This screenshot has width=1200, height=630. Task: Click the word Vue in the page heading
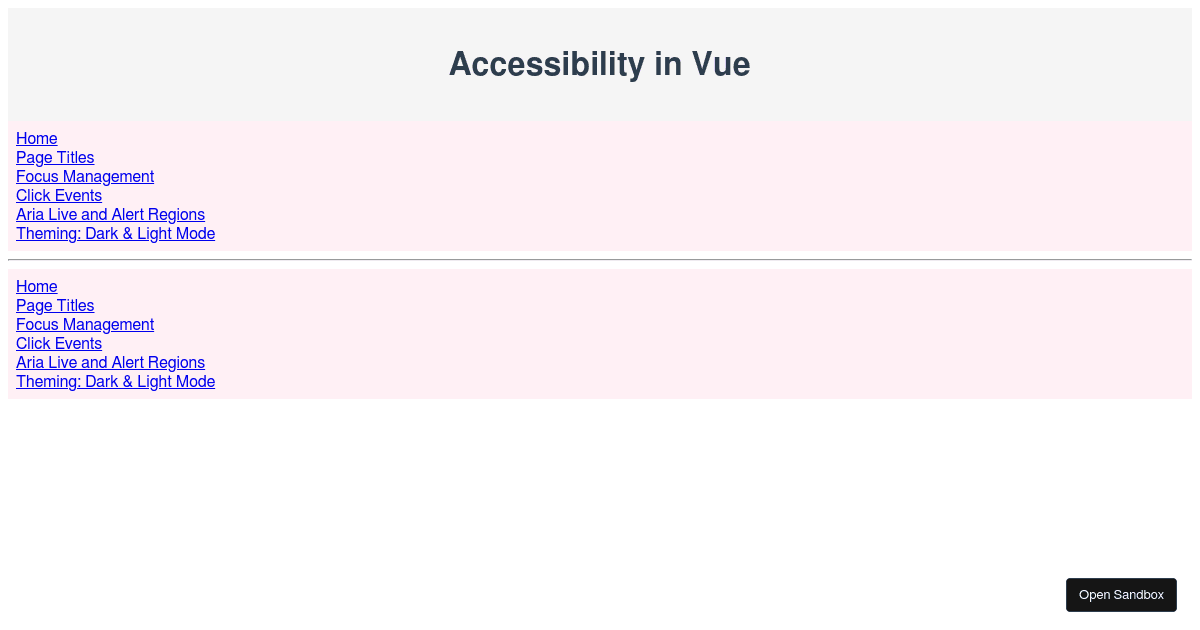click(721, 64)
